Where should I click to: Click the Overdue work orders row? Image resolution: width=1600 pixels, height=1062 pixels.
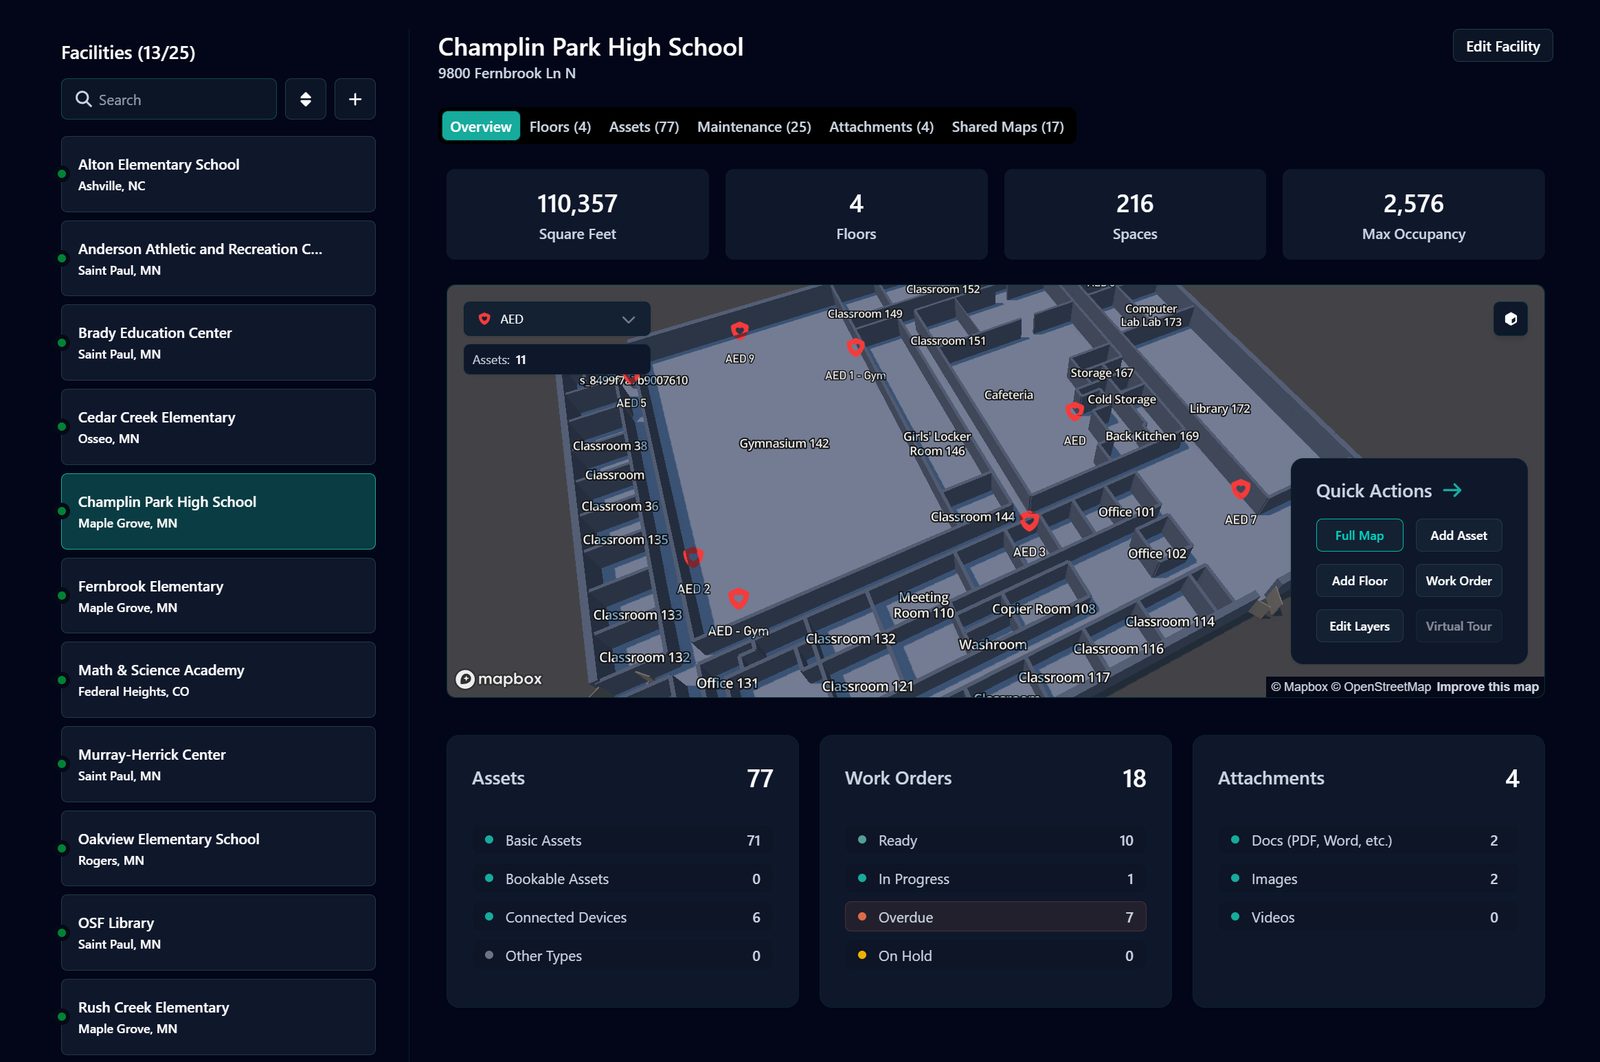pyautogui.click(x=995, y=917)
